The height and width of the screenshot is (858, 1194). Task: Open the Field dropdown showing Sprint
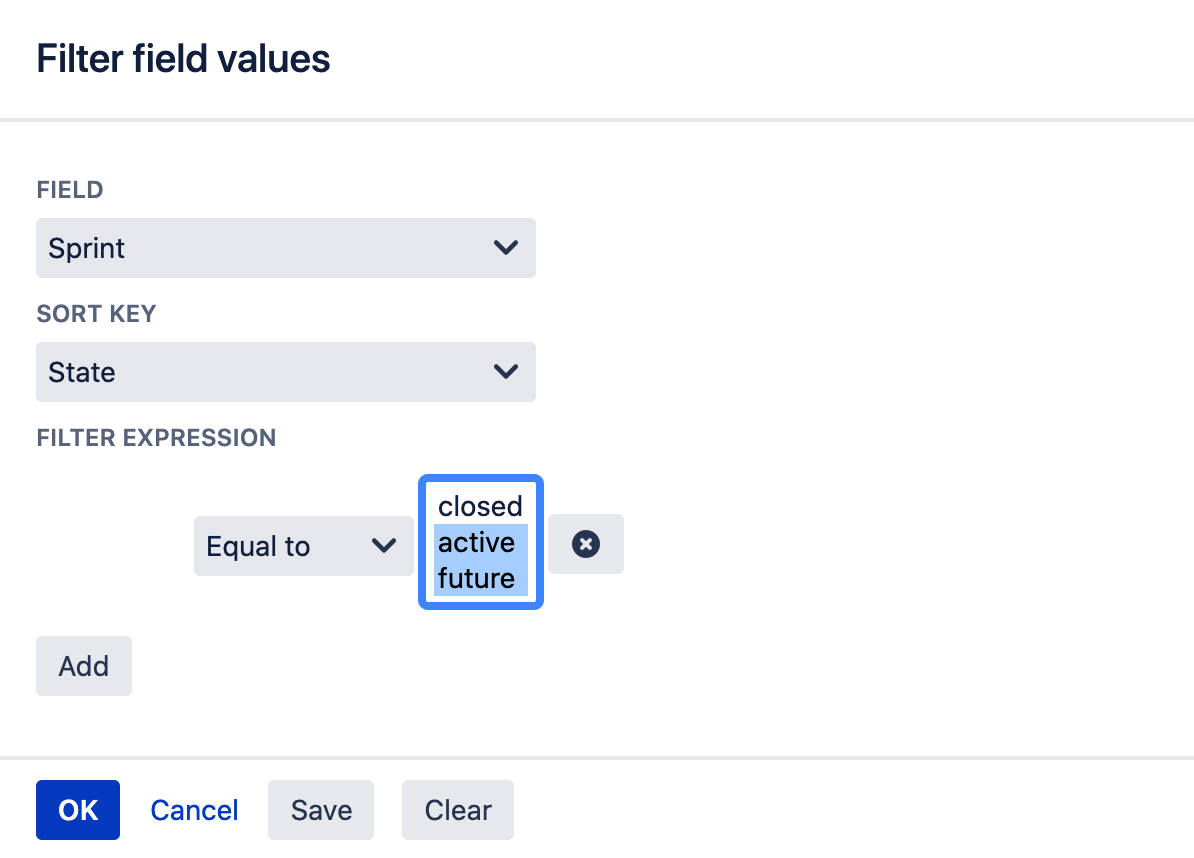pyautogui.click(x=286, y=248)
